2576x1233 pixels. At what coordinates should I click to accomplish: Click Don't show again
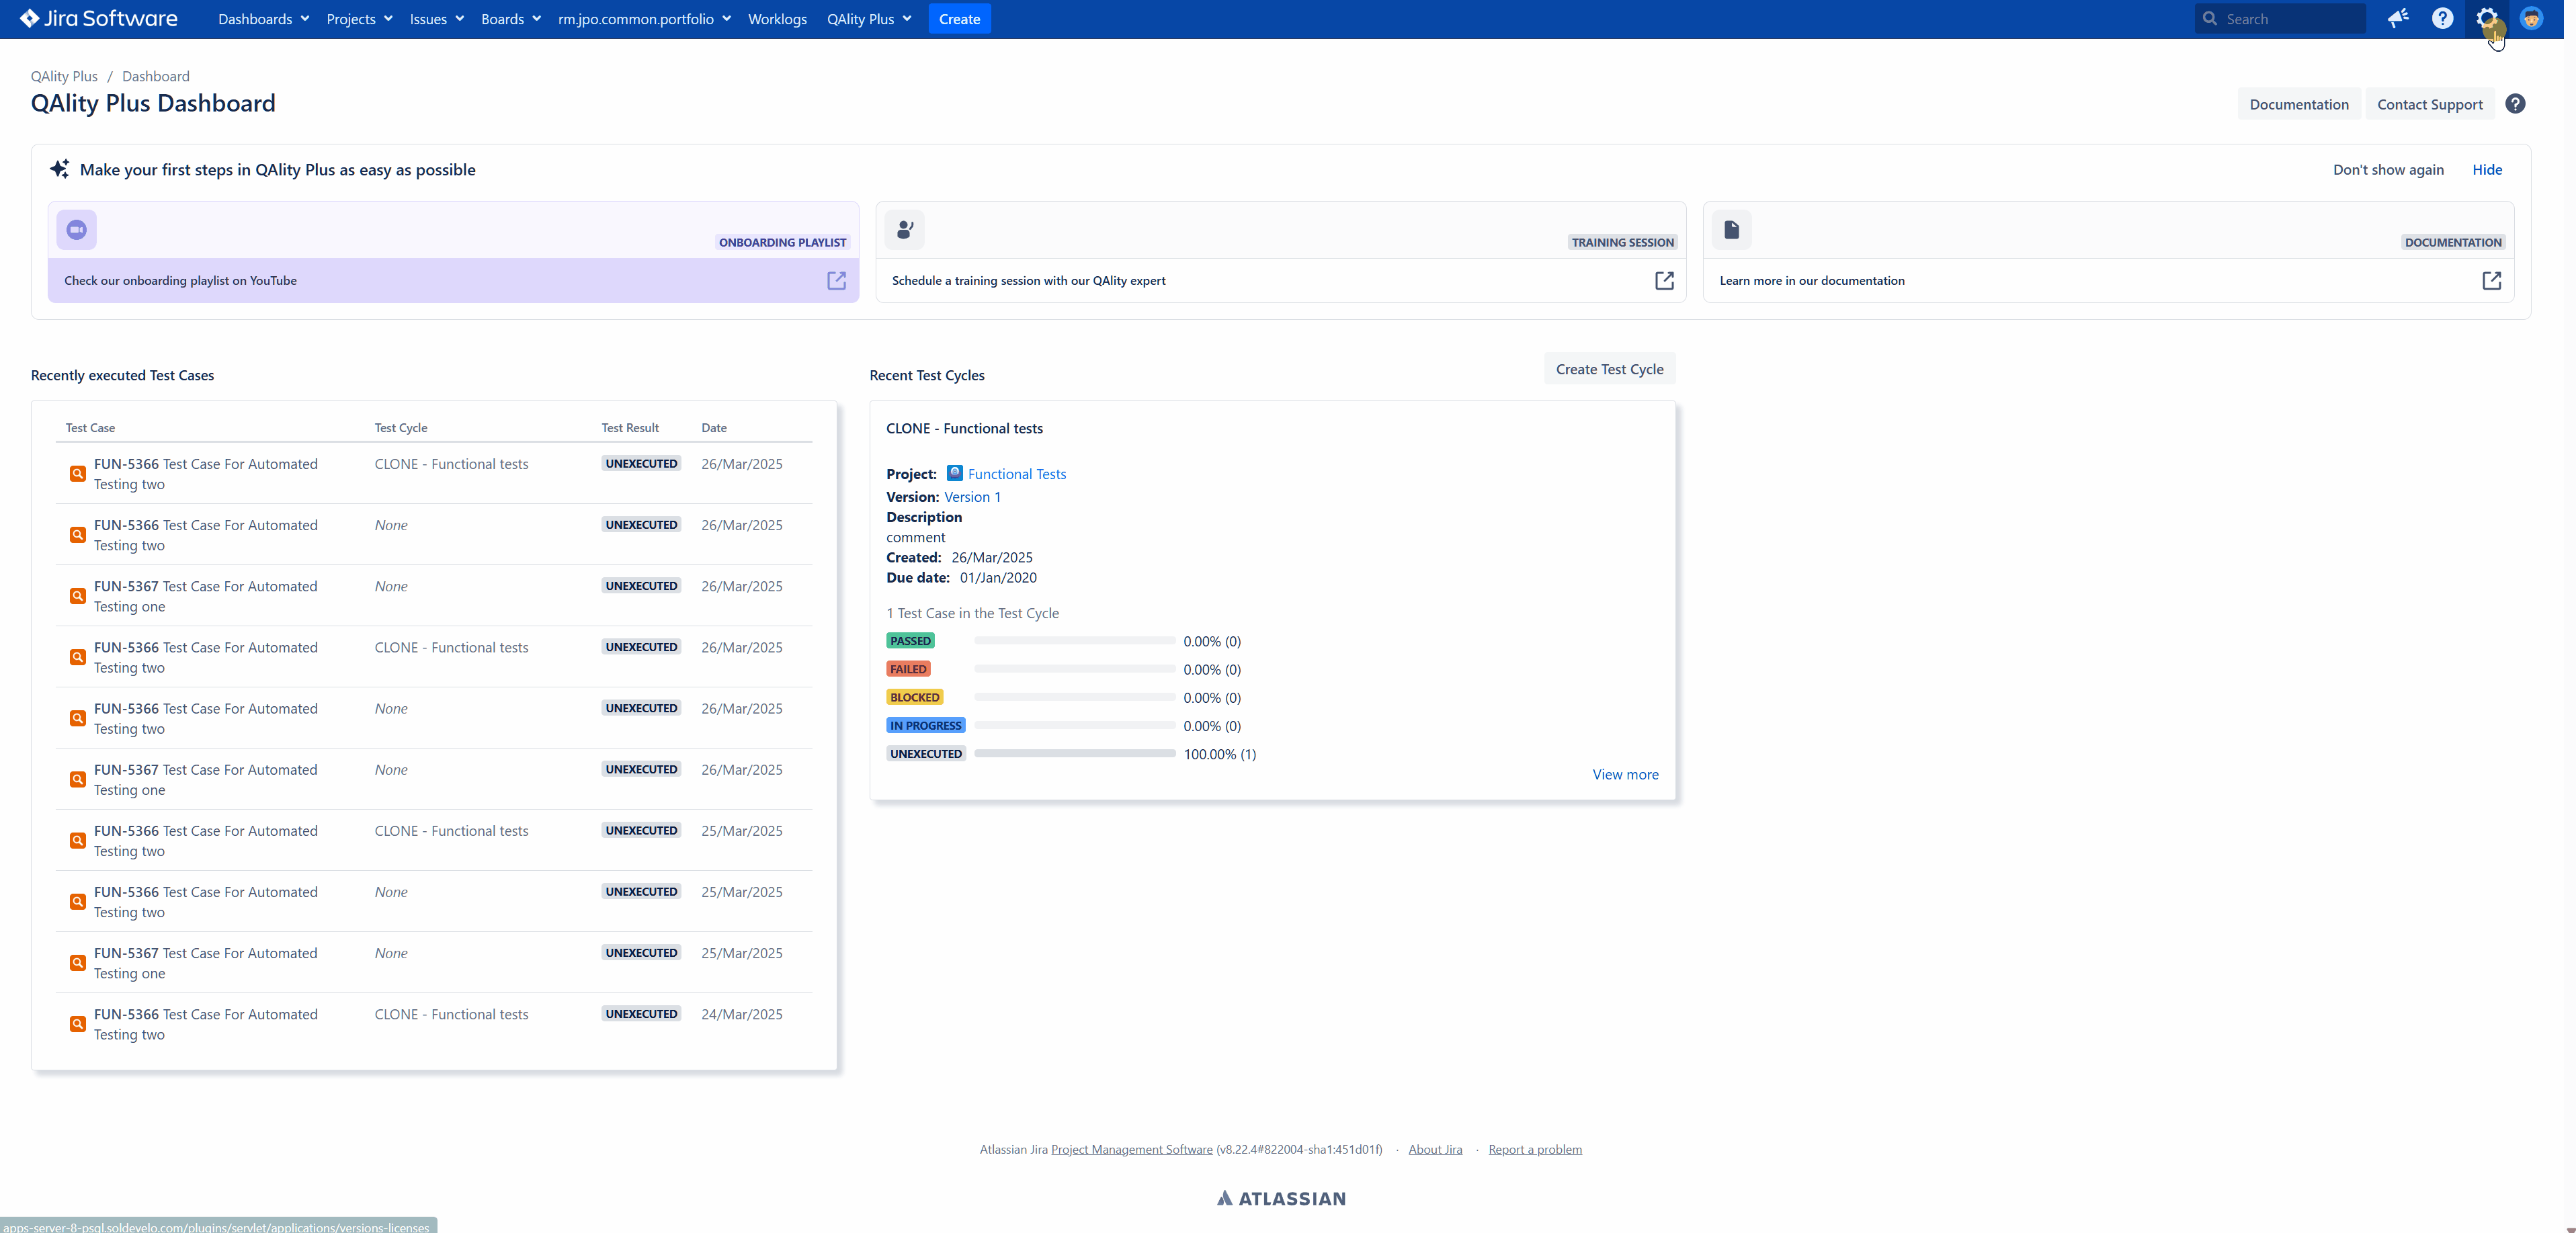pos(2388,170)
